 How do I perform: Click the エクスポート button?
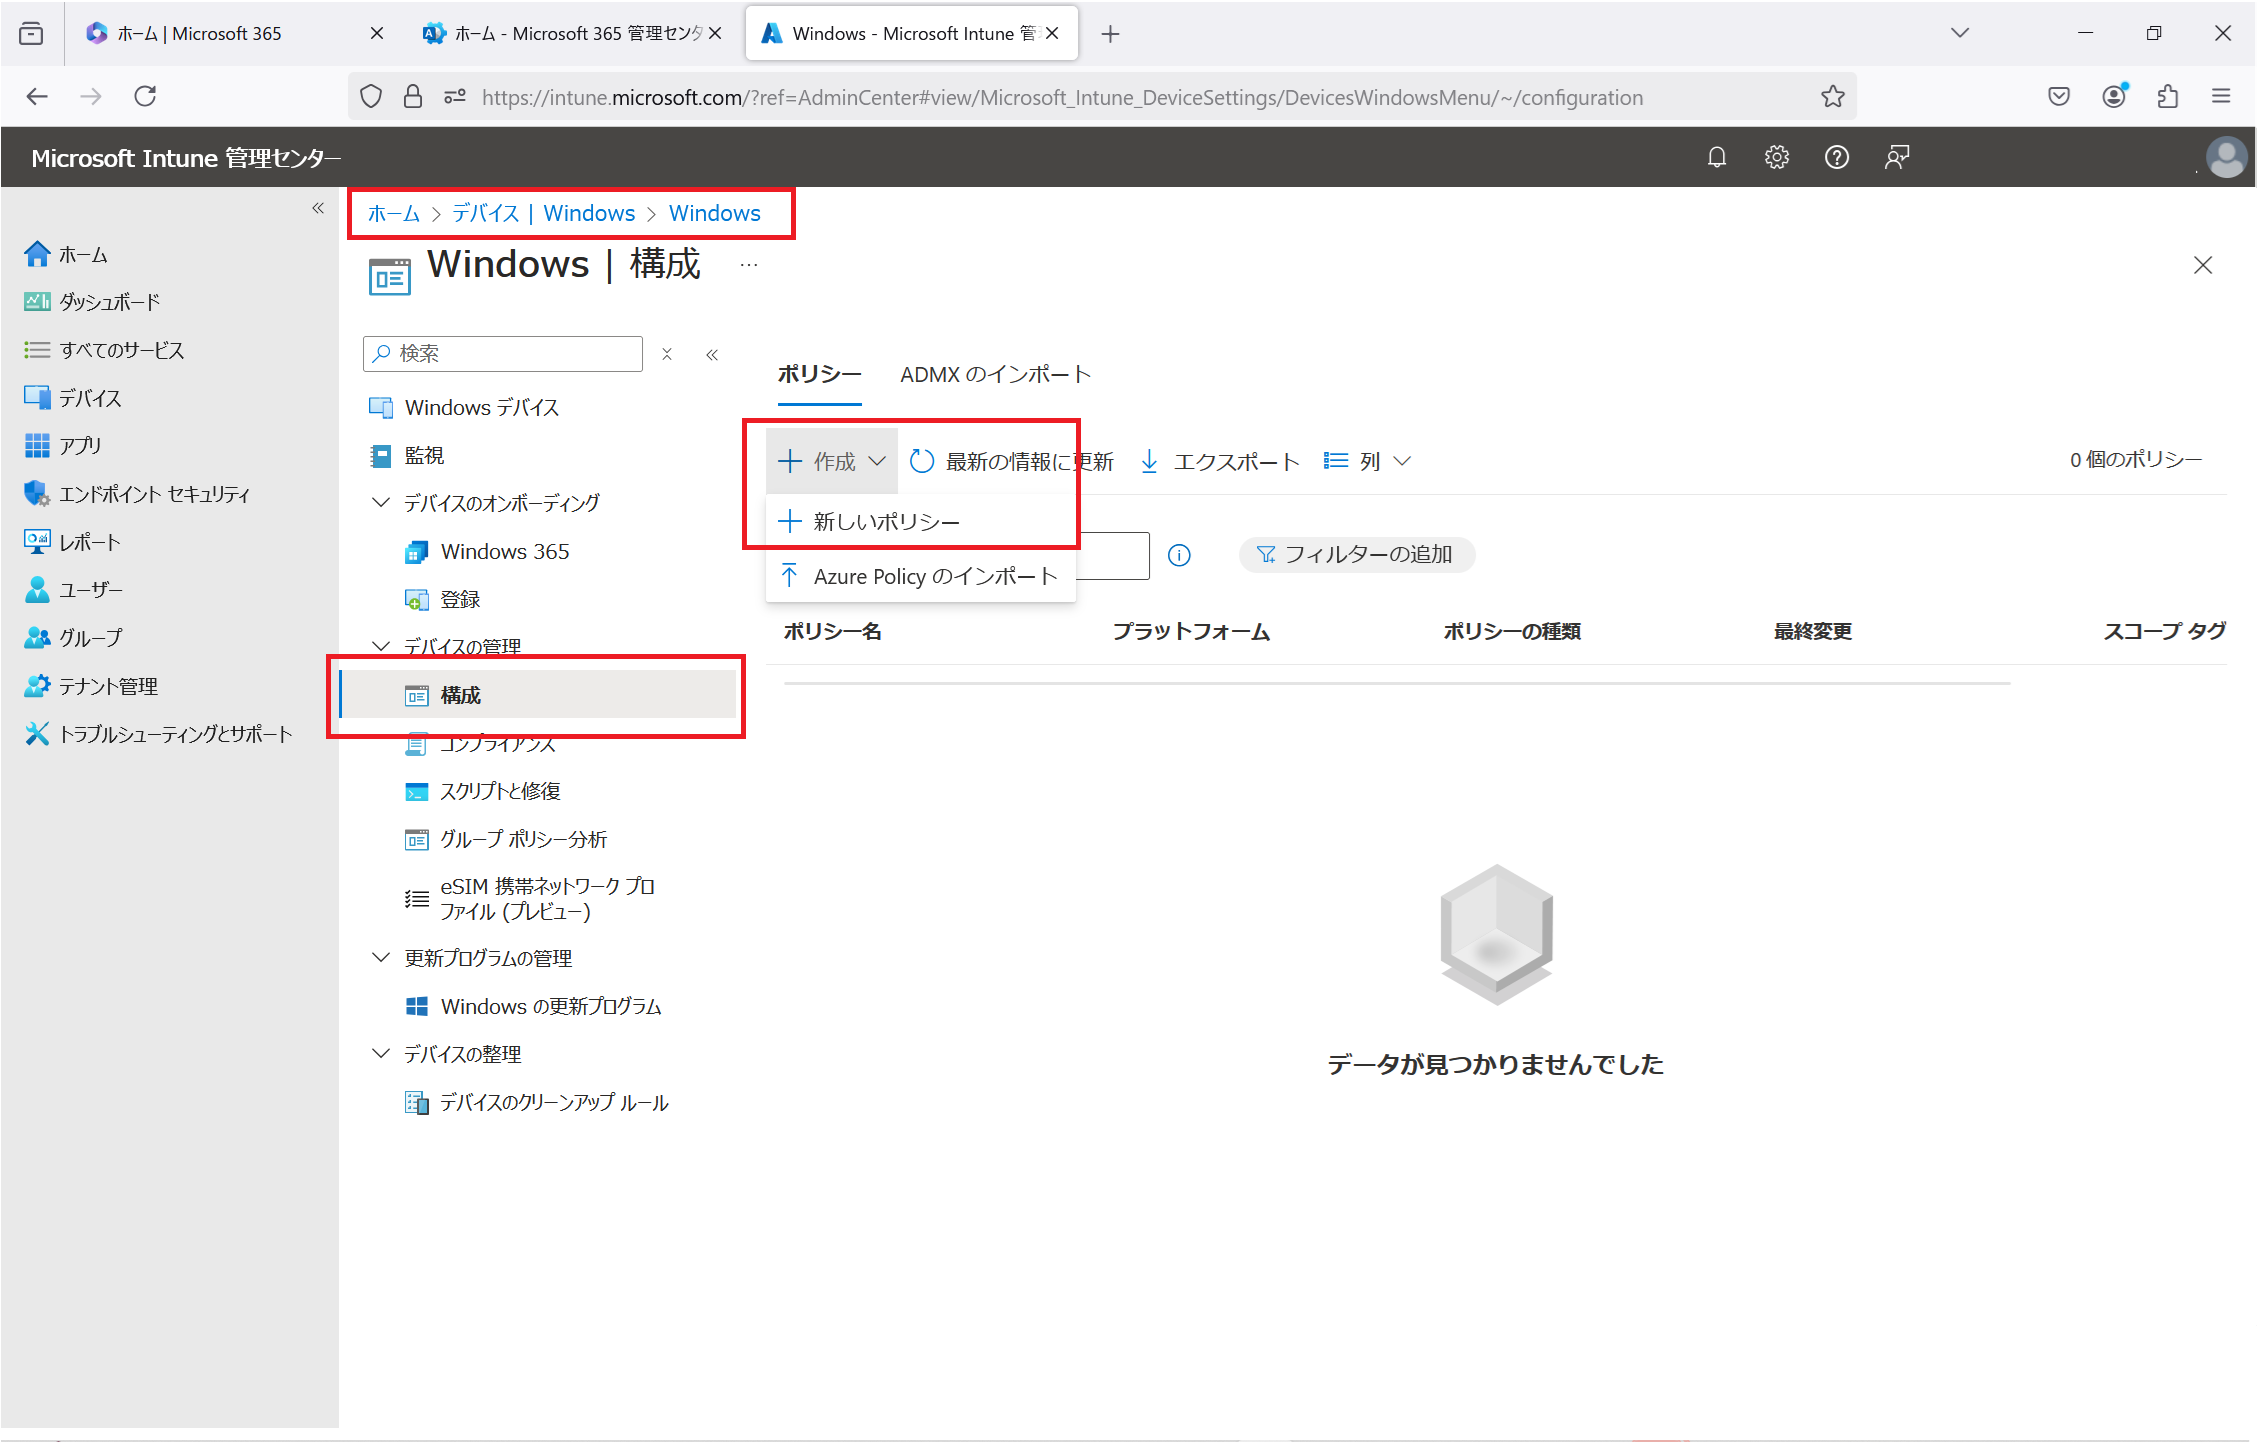point(1219,461)
